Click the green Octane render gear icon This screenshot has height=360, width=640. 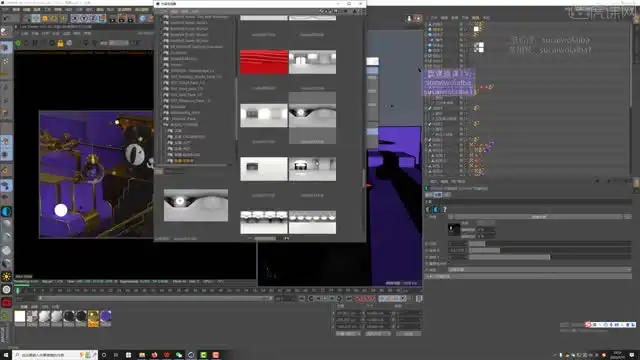point(18,43)
